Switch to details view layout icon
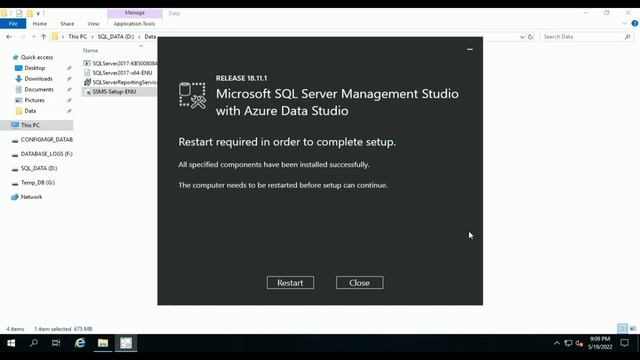Viewport: 640px width, 360px height. click(622, 328)
